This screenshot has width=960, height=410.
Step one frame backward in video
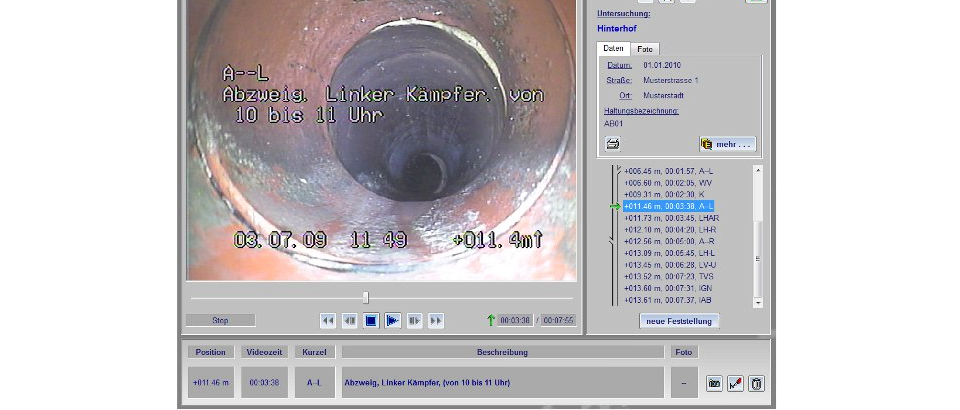point(349,321)
